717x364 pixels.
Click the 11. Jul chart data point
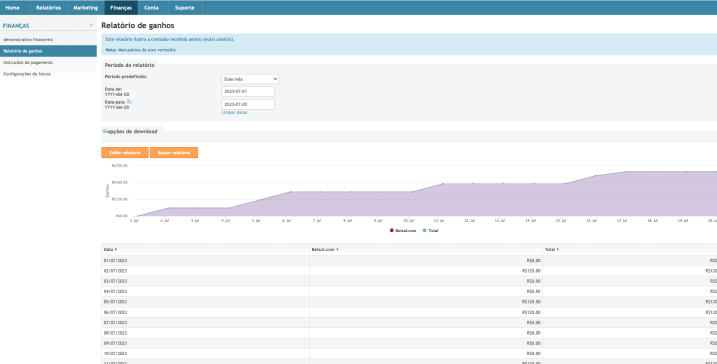pos(443,184)
